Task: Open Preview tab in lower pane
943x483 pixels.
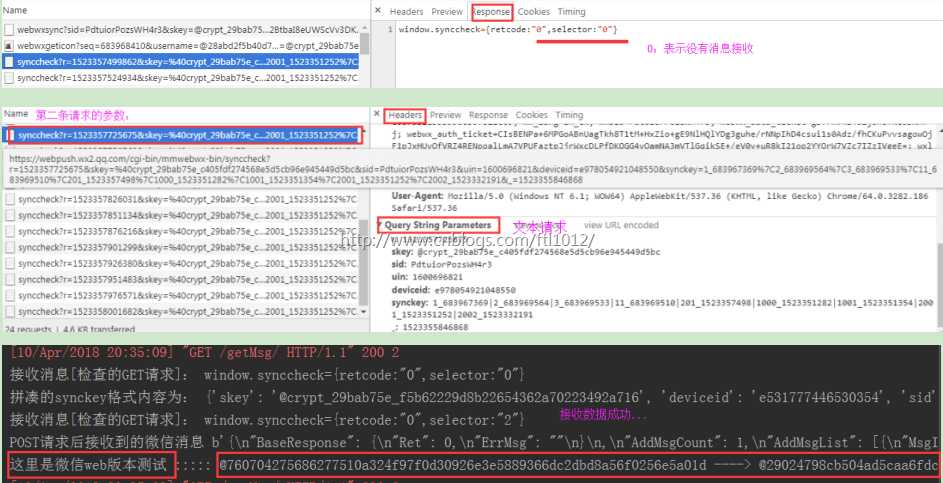Action: pos(446,115)
